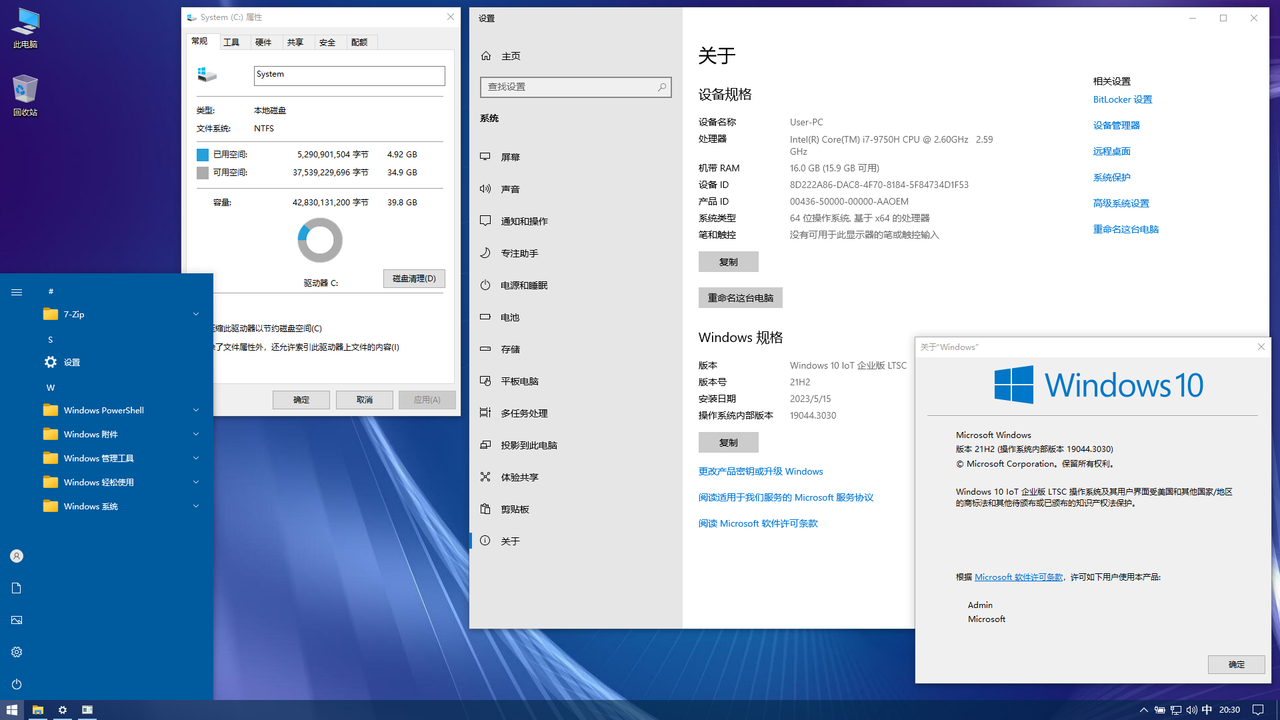Click 复制 under 设备规格
This screenshot has height=720, width=1280.
pos(728,262)
